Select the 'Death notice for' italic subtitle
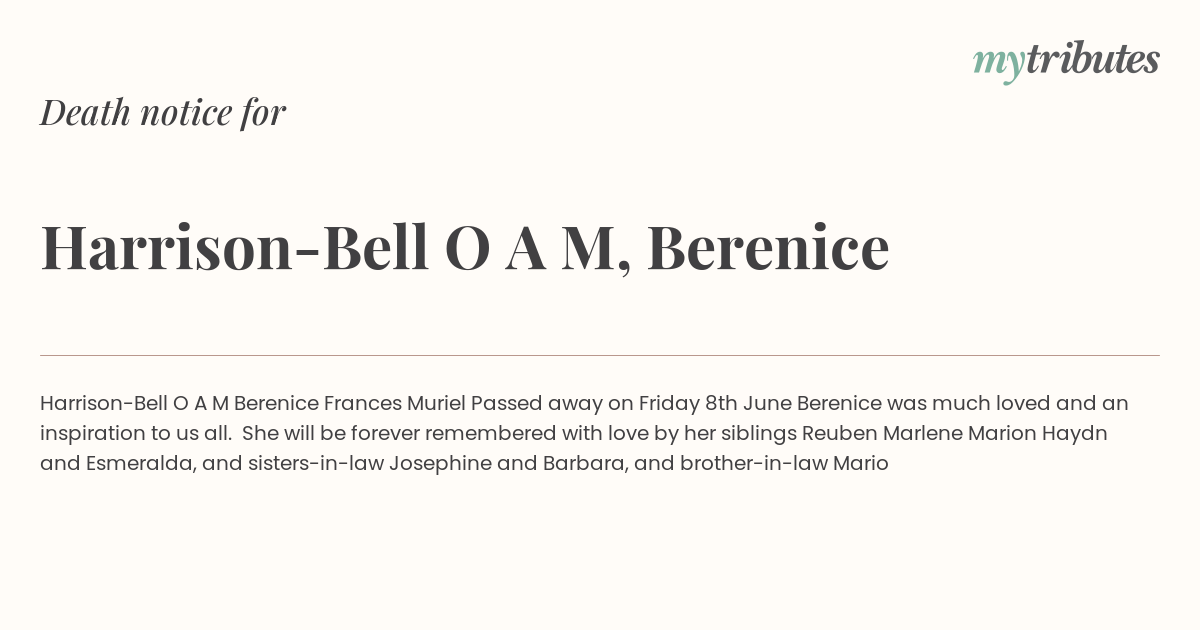 point(163,112)
